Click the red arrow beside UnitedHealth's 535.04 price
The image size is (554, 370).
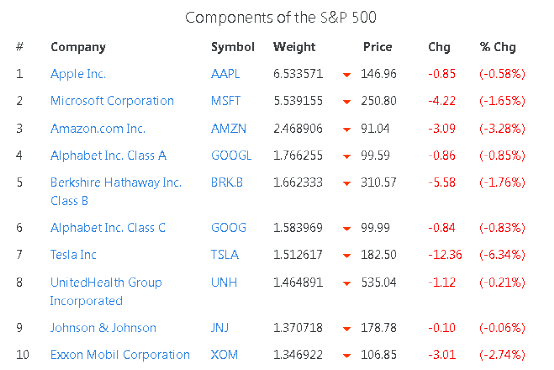[x=347, y=283]
